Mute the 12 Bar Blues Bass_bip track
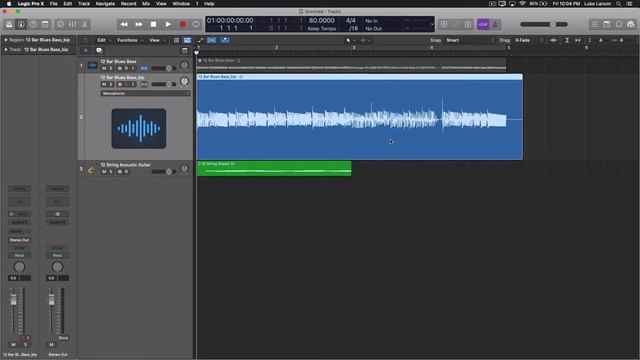Screen dimensions: 640x360 [104, 84]
